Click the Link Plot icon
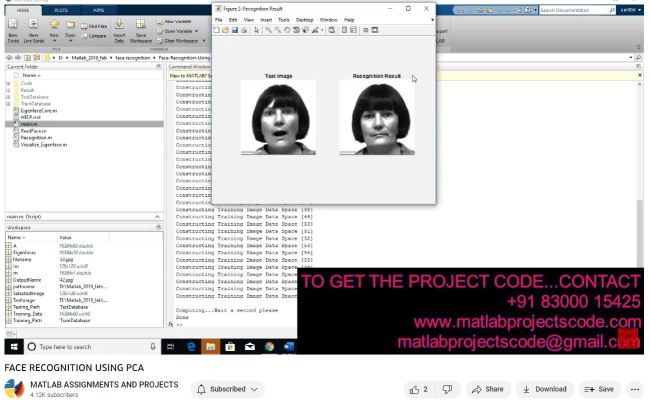This screenshot has height=400, width=650. pos(332,30)
